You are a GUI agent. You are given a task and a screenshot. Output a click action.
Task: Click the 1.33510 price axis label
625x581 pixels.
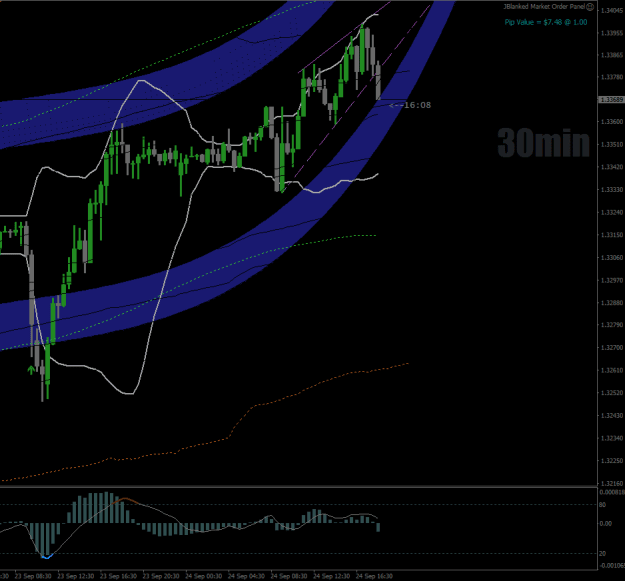click(613, 144)
